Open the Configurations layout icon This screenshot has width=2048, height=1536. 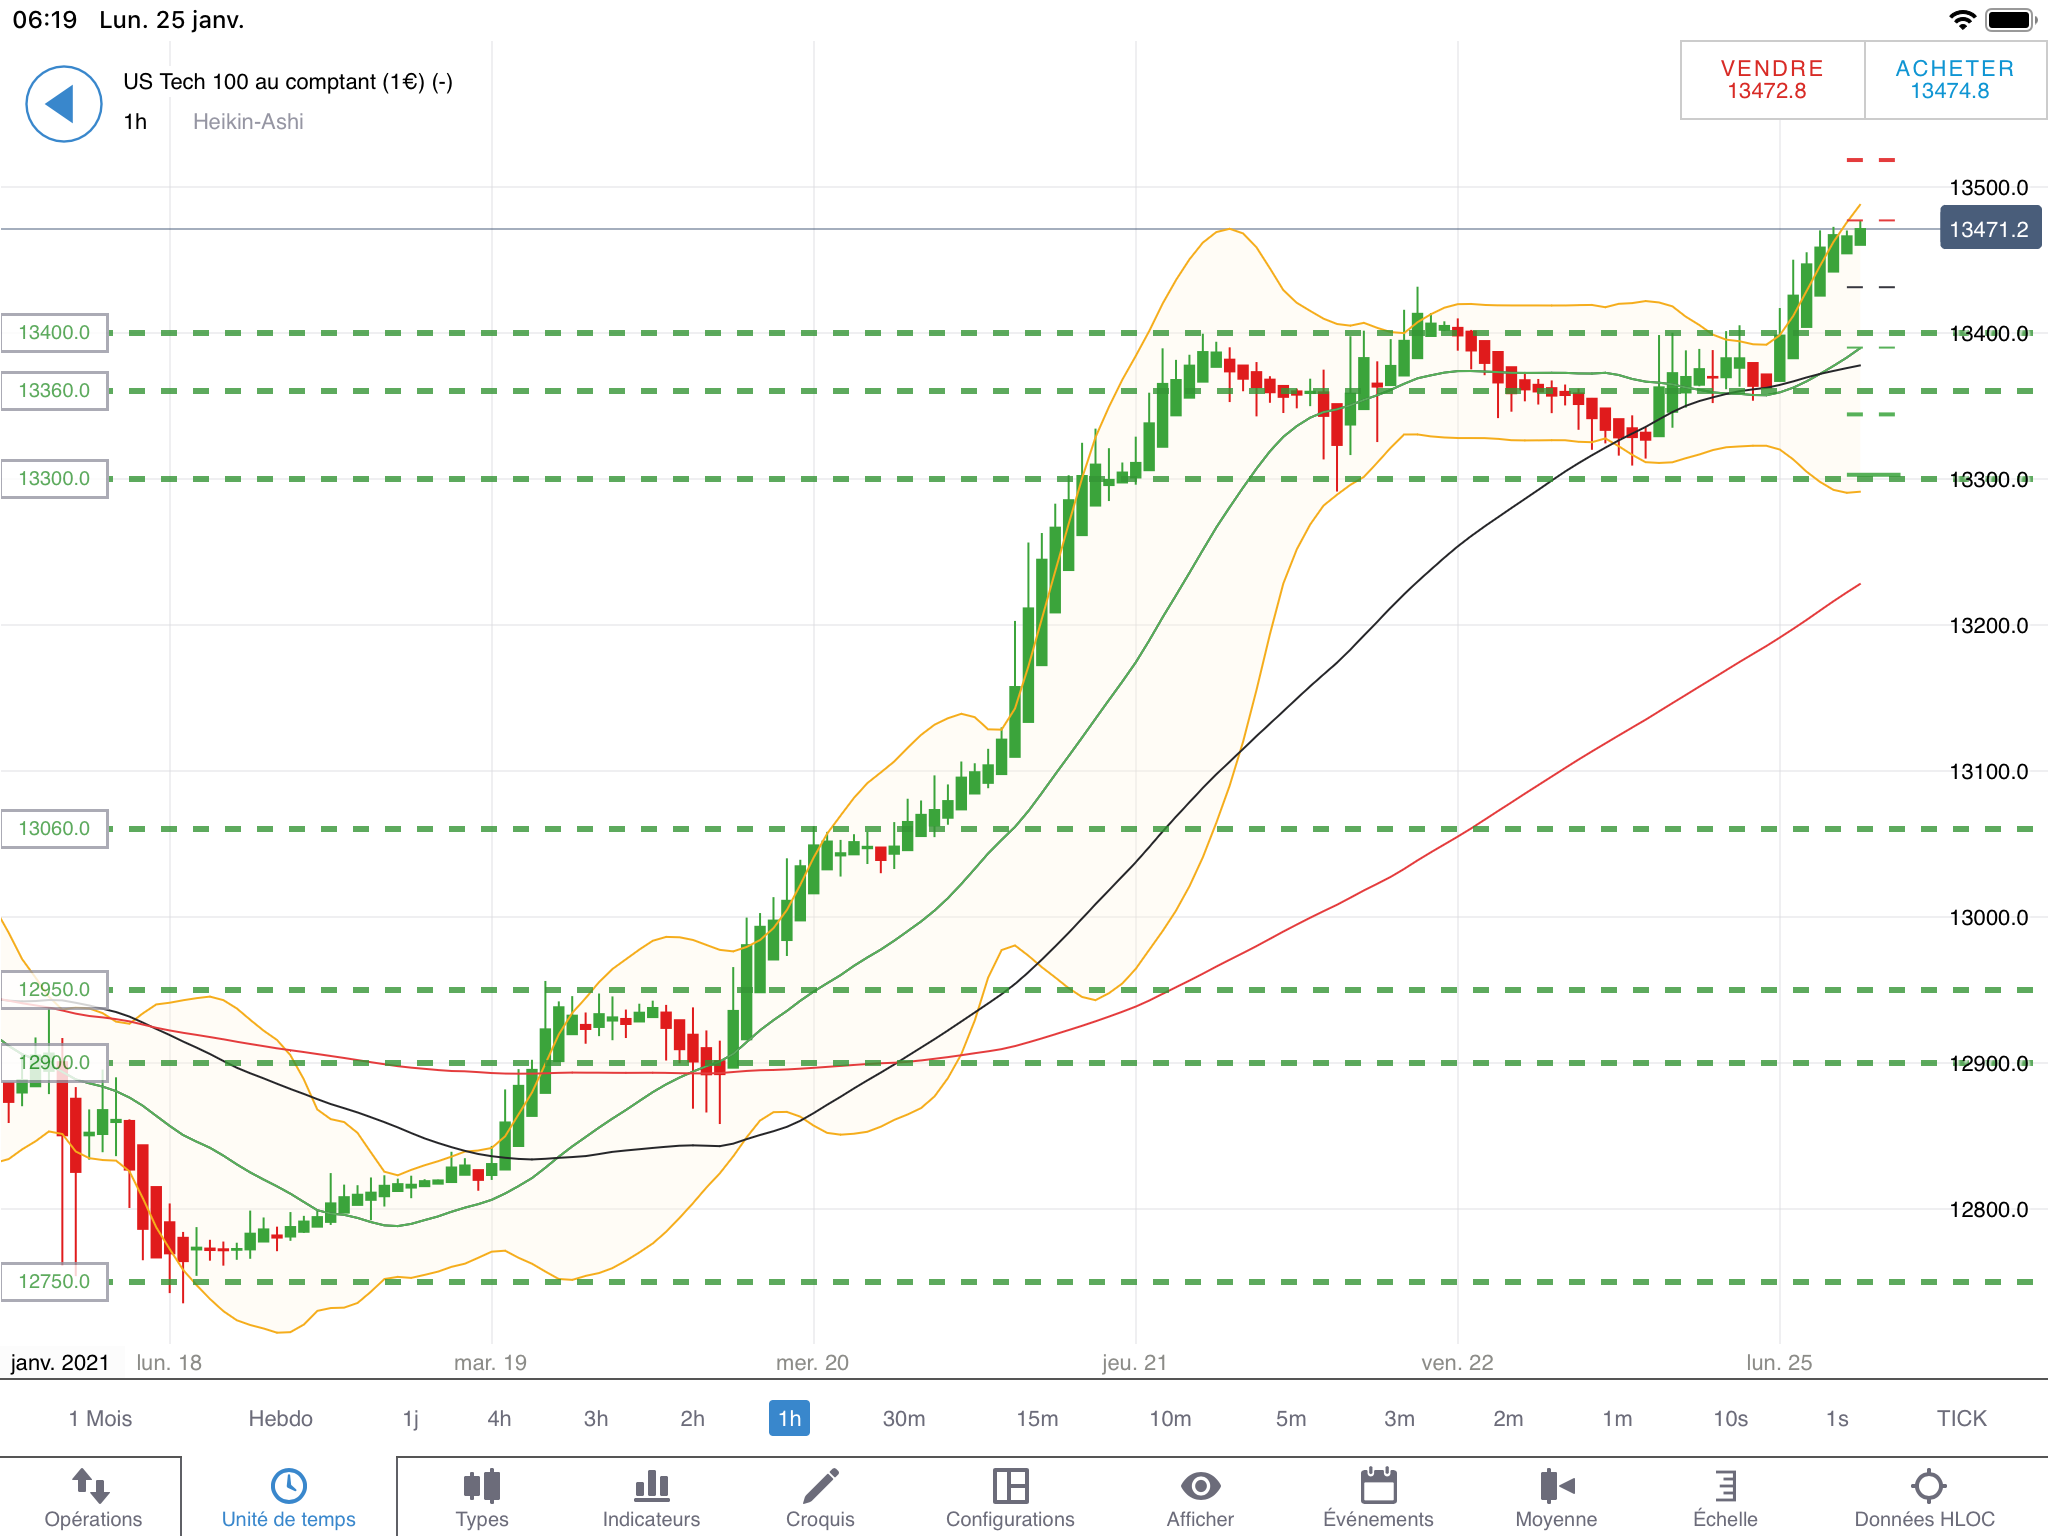[1010, 1486]
